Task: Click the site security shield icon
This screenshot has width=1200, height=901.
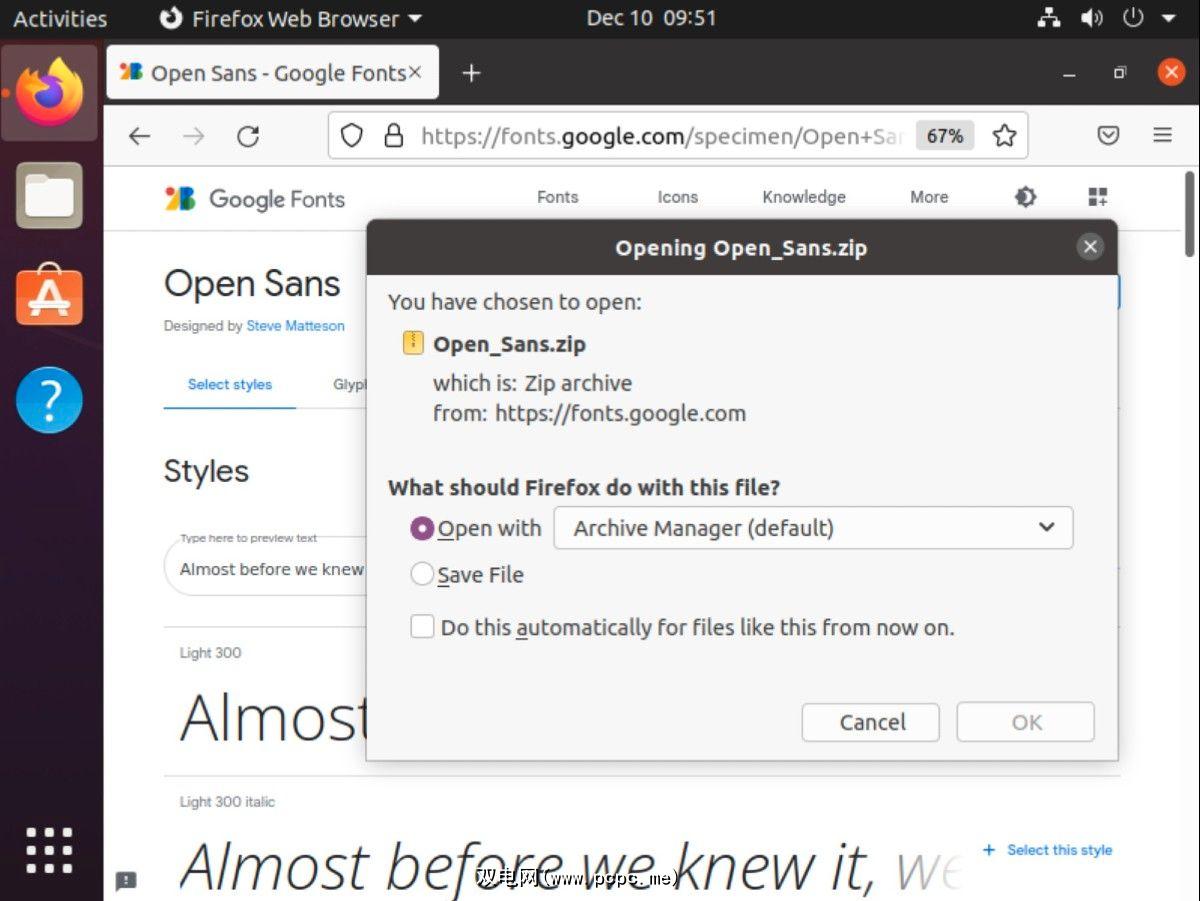Action: 351,136
